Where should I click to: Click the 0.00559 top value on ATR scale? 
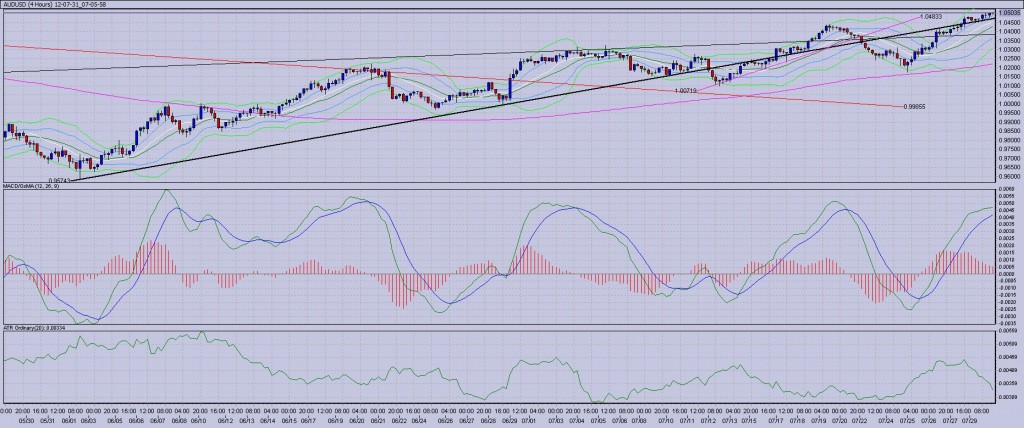(x=1008, y=332)
